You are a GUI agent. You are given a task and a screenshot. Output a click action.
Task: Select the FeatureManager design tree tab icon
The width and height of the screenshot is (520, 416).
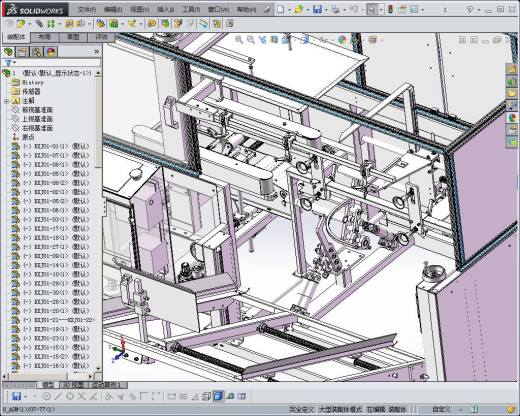[x=9, y=52]
